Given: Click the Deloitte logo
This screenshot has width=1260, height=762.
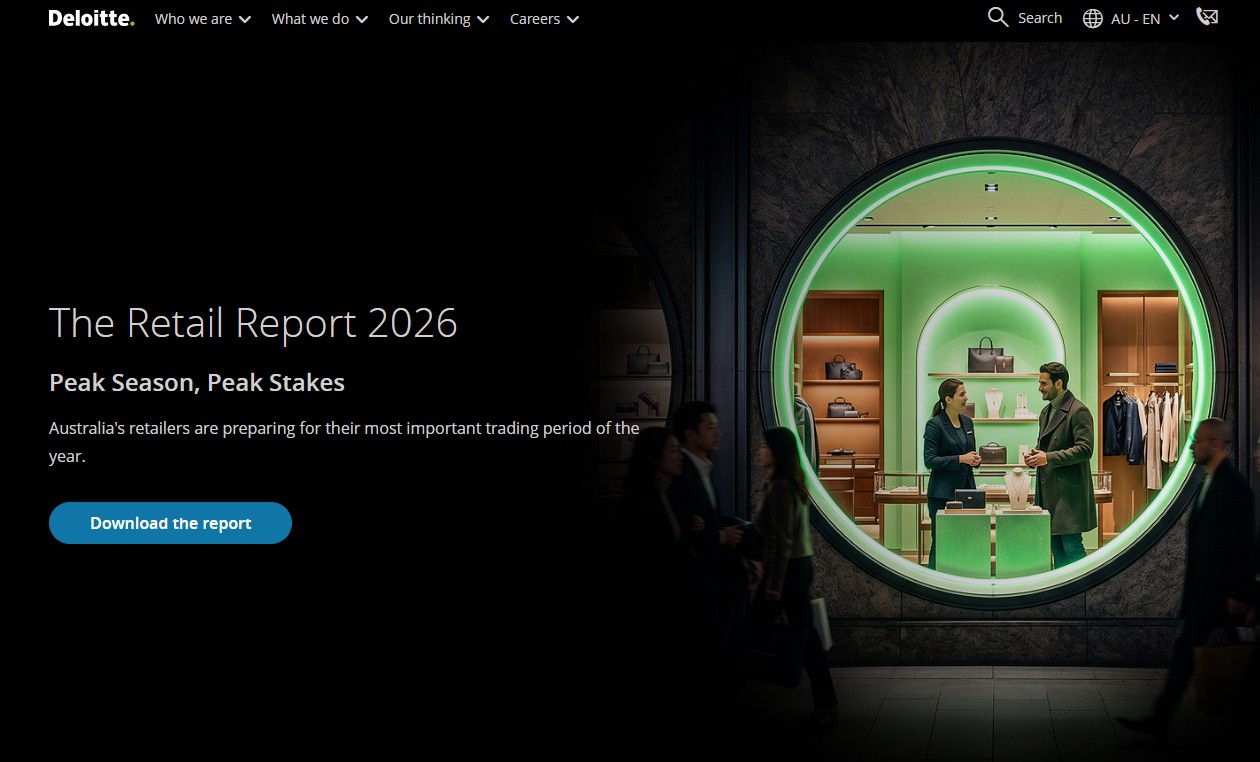Looking at the screenshot, I should [91, 18].
